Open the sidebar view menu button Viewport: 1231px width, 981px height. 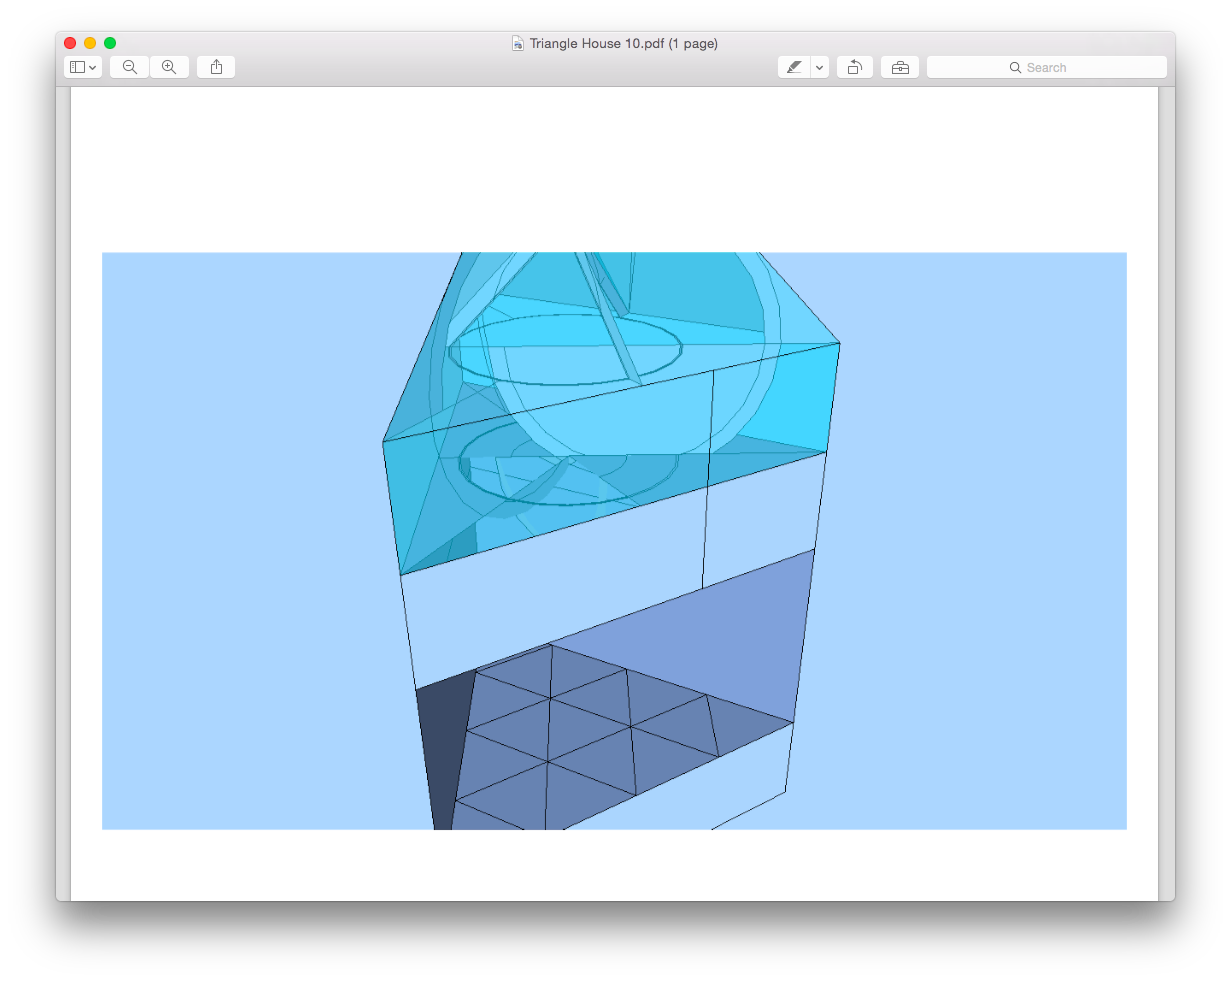pos(83,67)
